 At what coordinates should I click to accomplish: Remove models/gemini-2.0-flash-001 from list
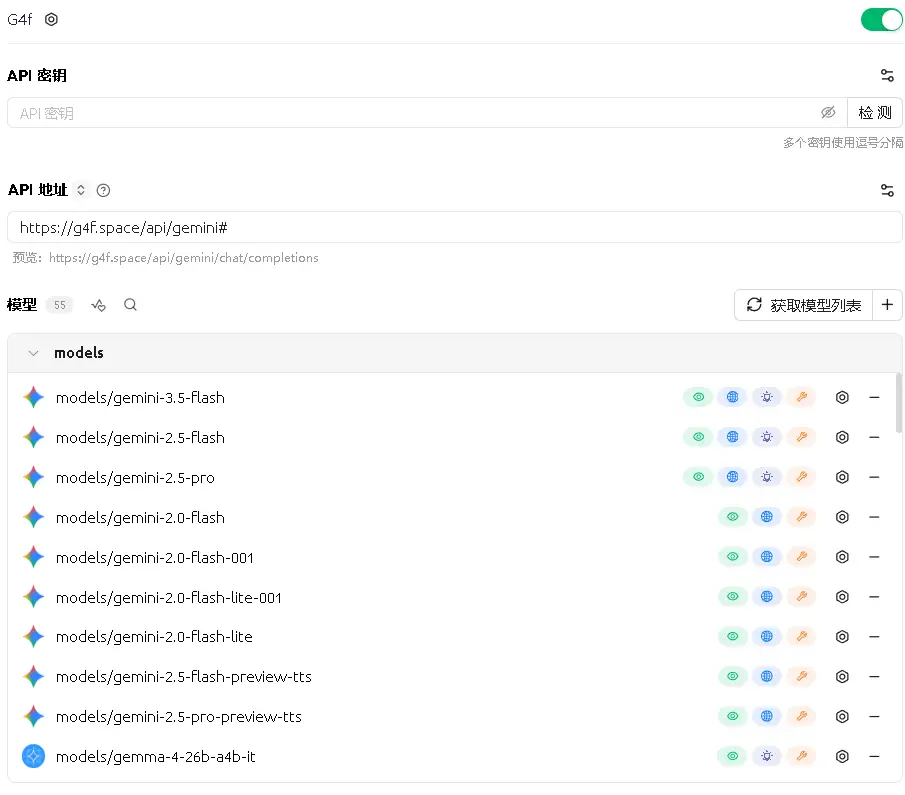(874, 557)
